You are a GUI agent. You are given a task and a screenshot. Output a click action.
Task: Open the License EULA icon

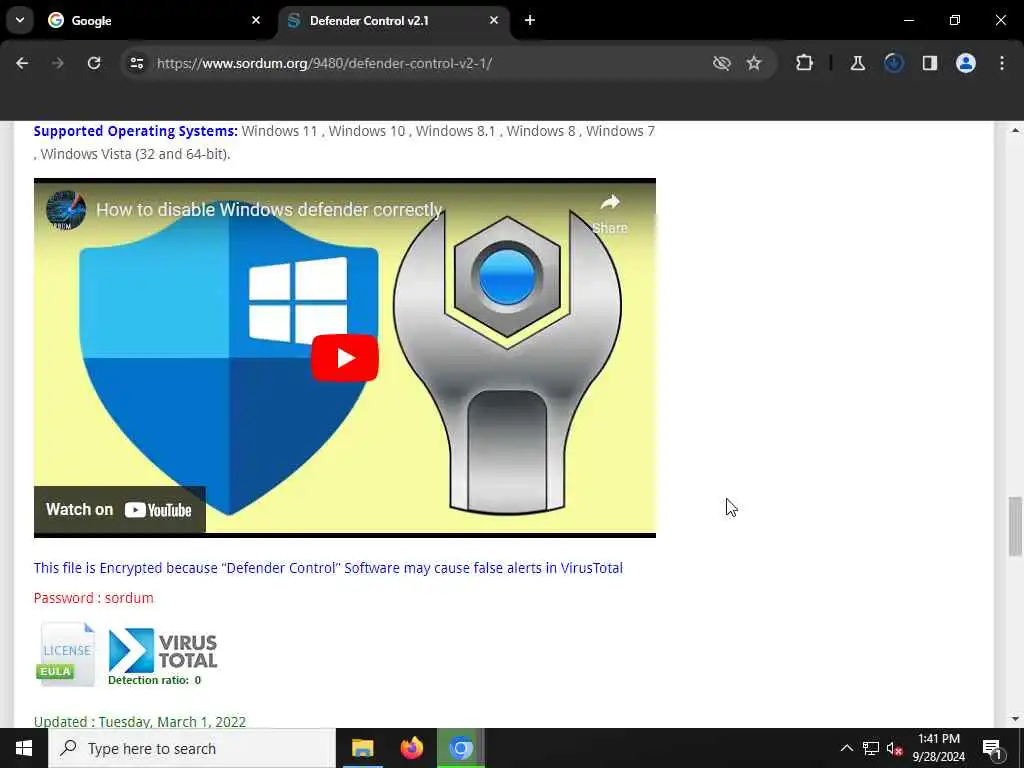(x=66, y=653)
